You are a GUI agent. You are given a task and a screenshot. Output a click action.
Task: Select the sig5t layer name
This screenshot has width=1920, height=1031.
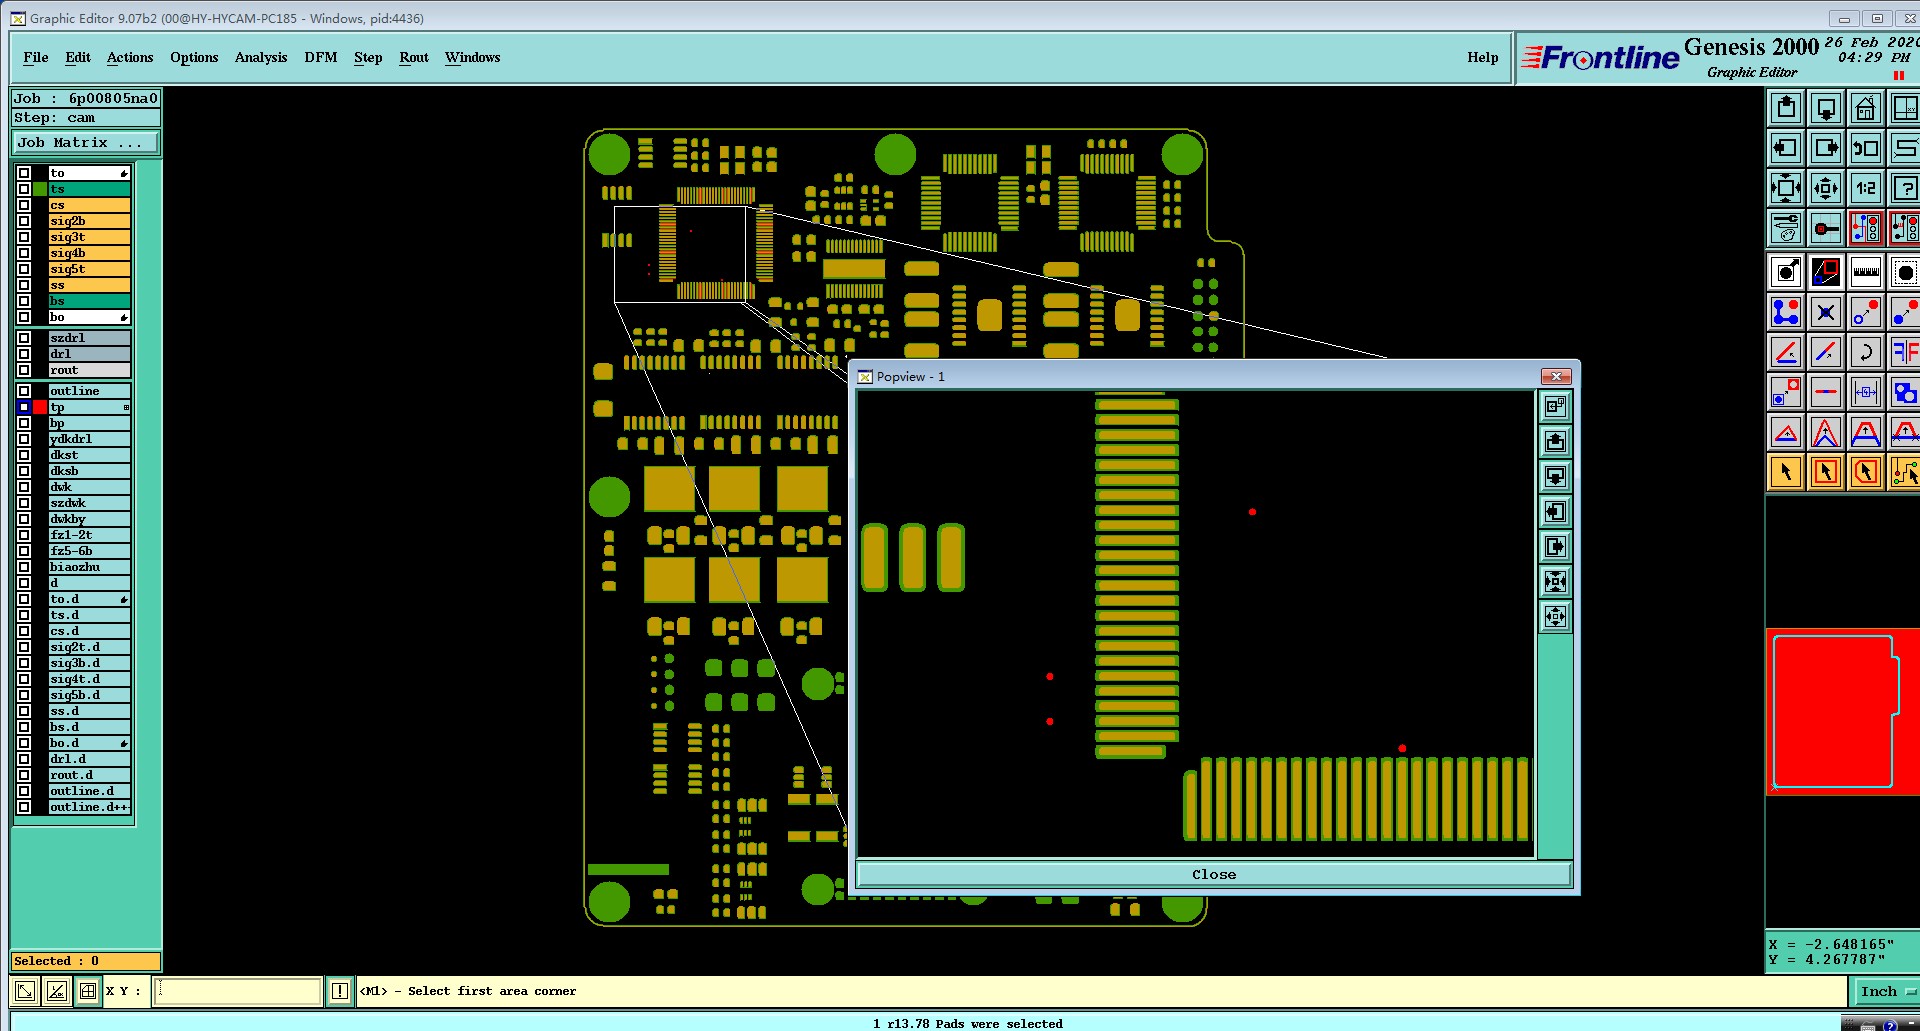pyautogui.click(x=90, y=269)
